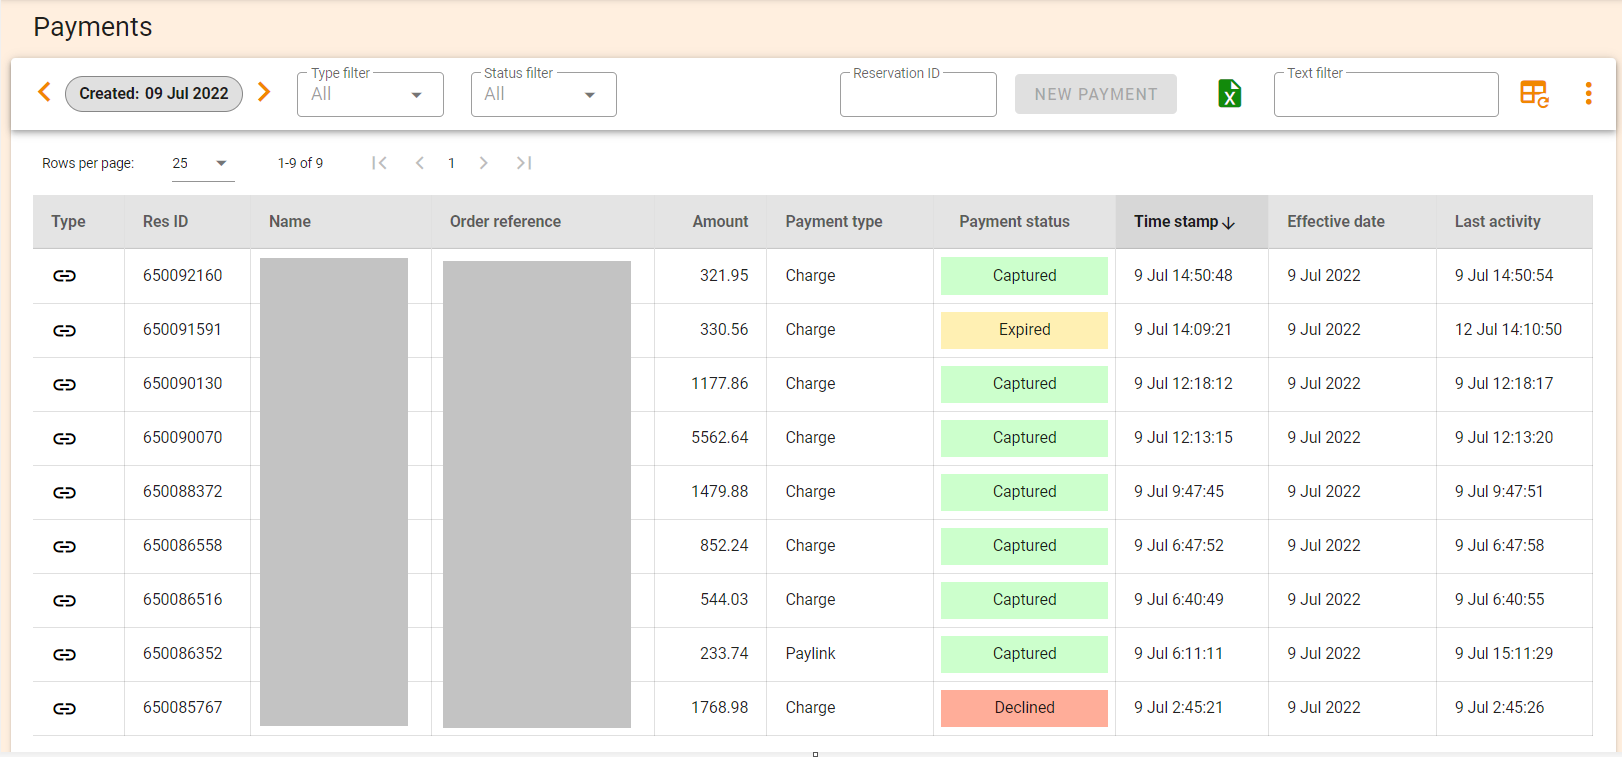This screenshot has height=757, width=1622.
Task: Select the Declined status badge
Action: (x=1024, y=708)
